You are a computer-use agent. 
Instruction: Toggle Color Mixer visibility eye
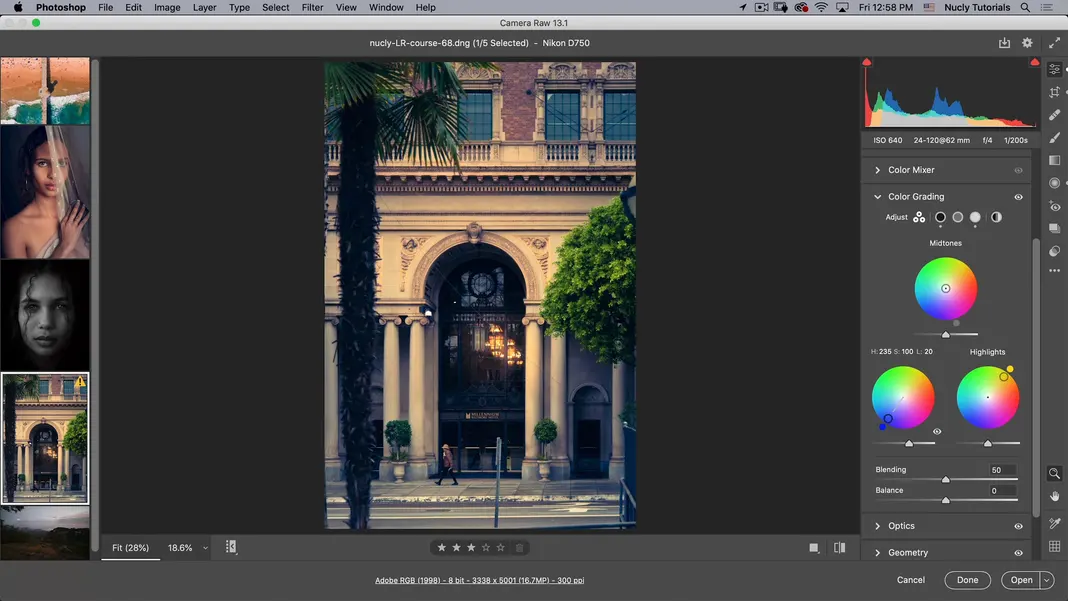pos(1018,170)
